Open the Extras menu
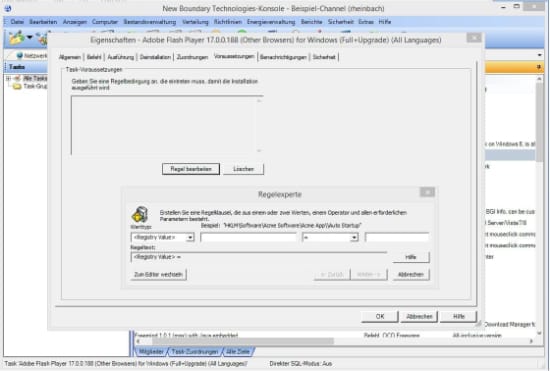The image size is (550, 371). tap(365, 22)
